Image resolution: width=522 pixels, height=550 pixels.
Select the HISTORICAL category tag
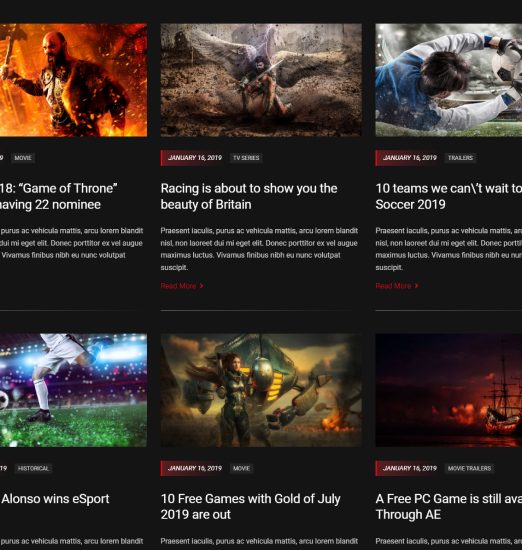click(x=33, y=468)
